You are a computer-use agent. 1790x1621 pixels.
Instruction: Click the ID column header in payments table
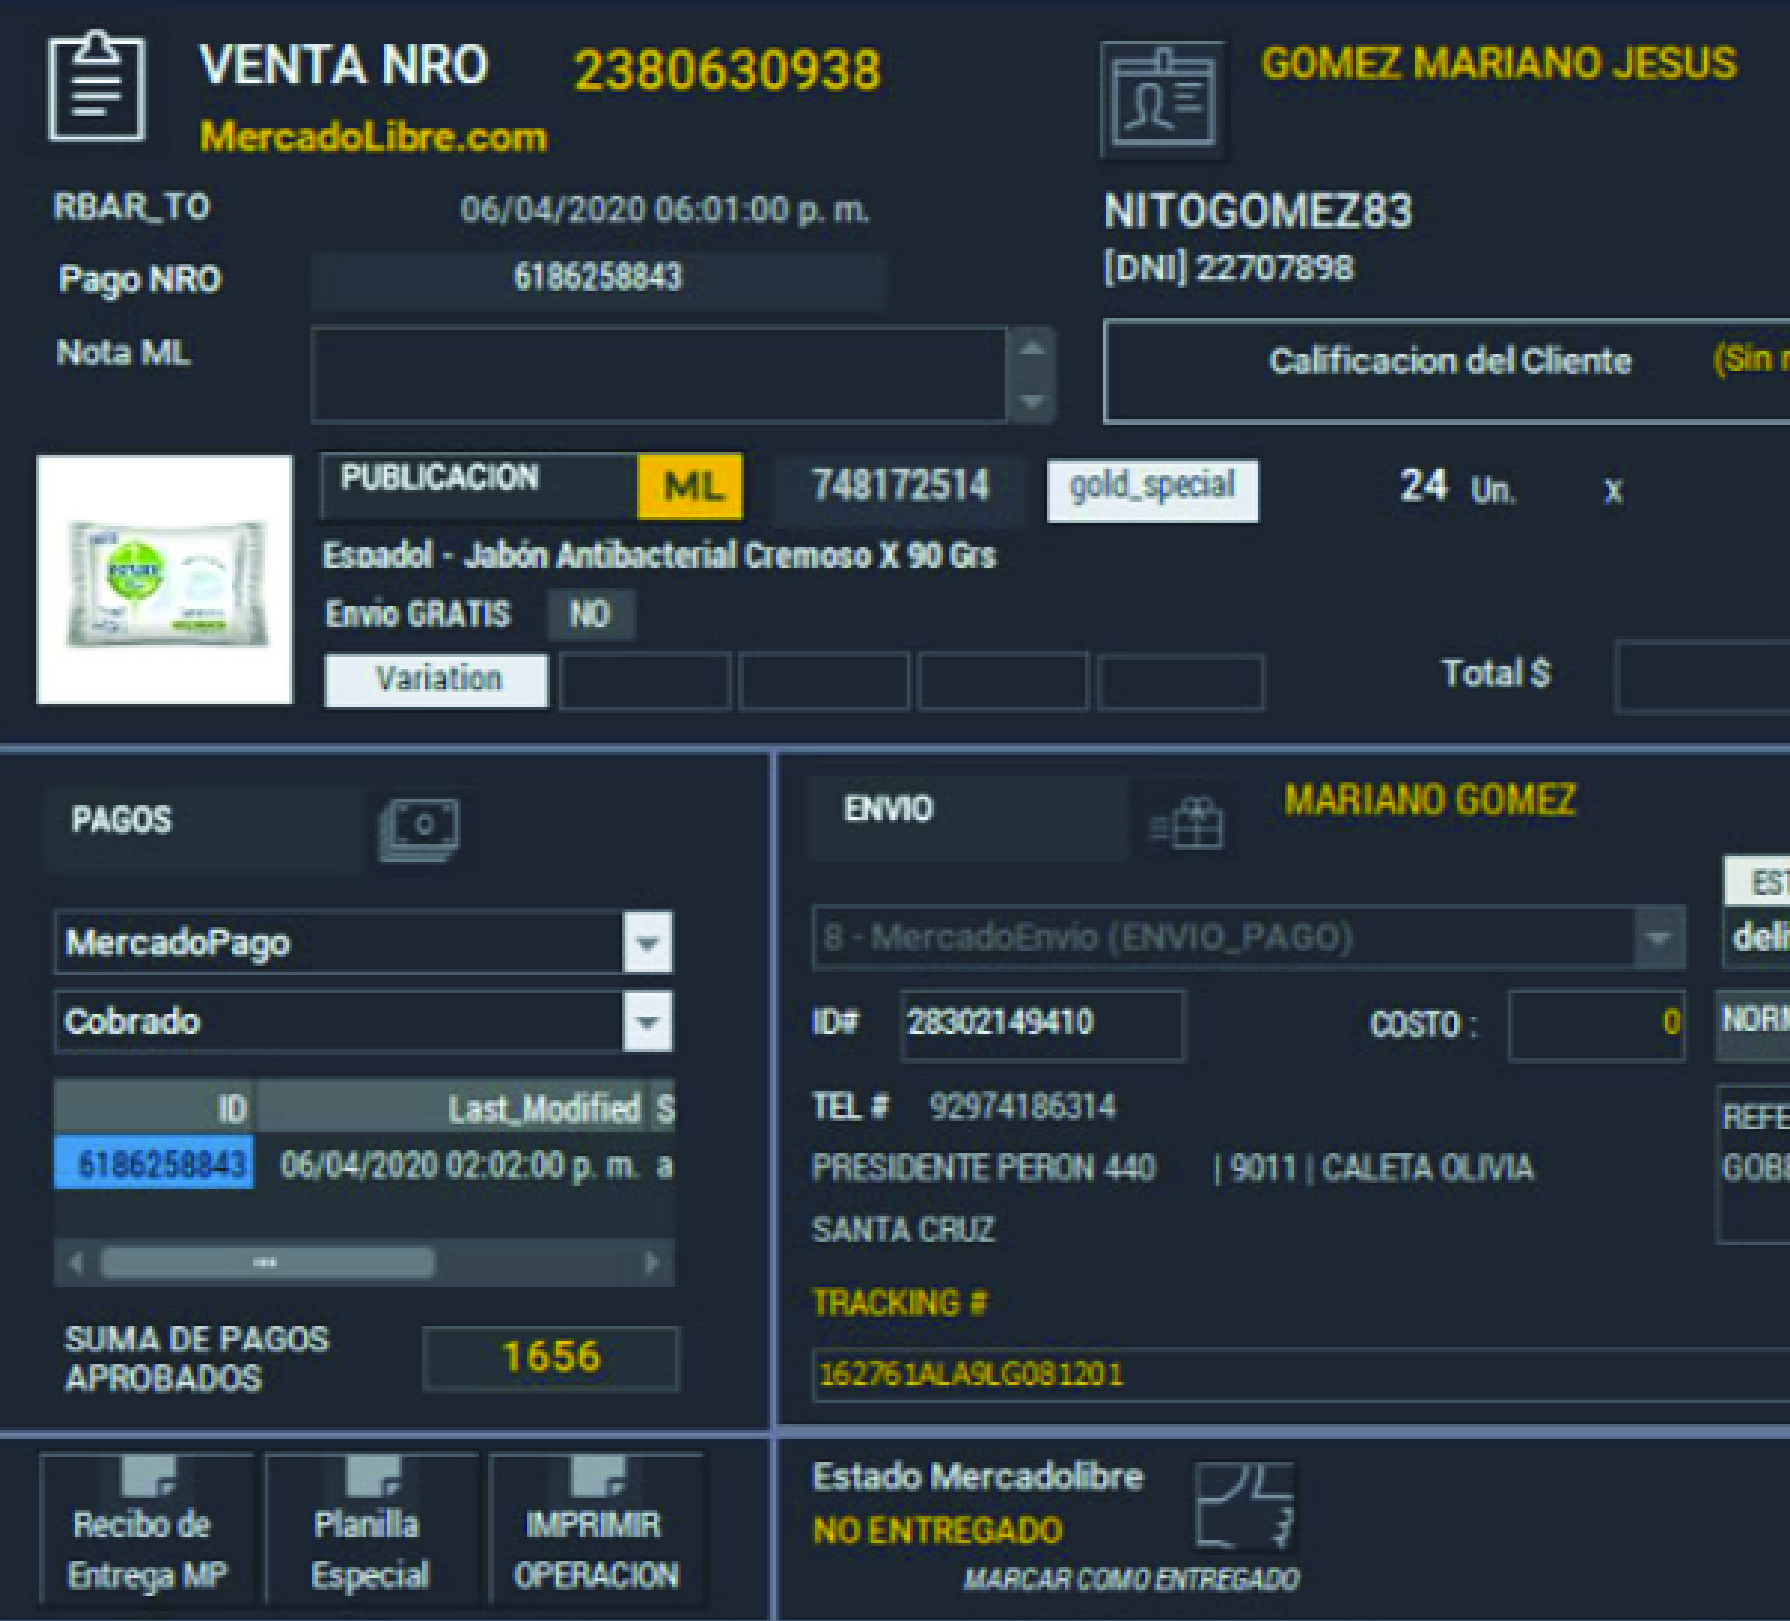155,1108
